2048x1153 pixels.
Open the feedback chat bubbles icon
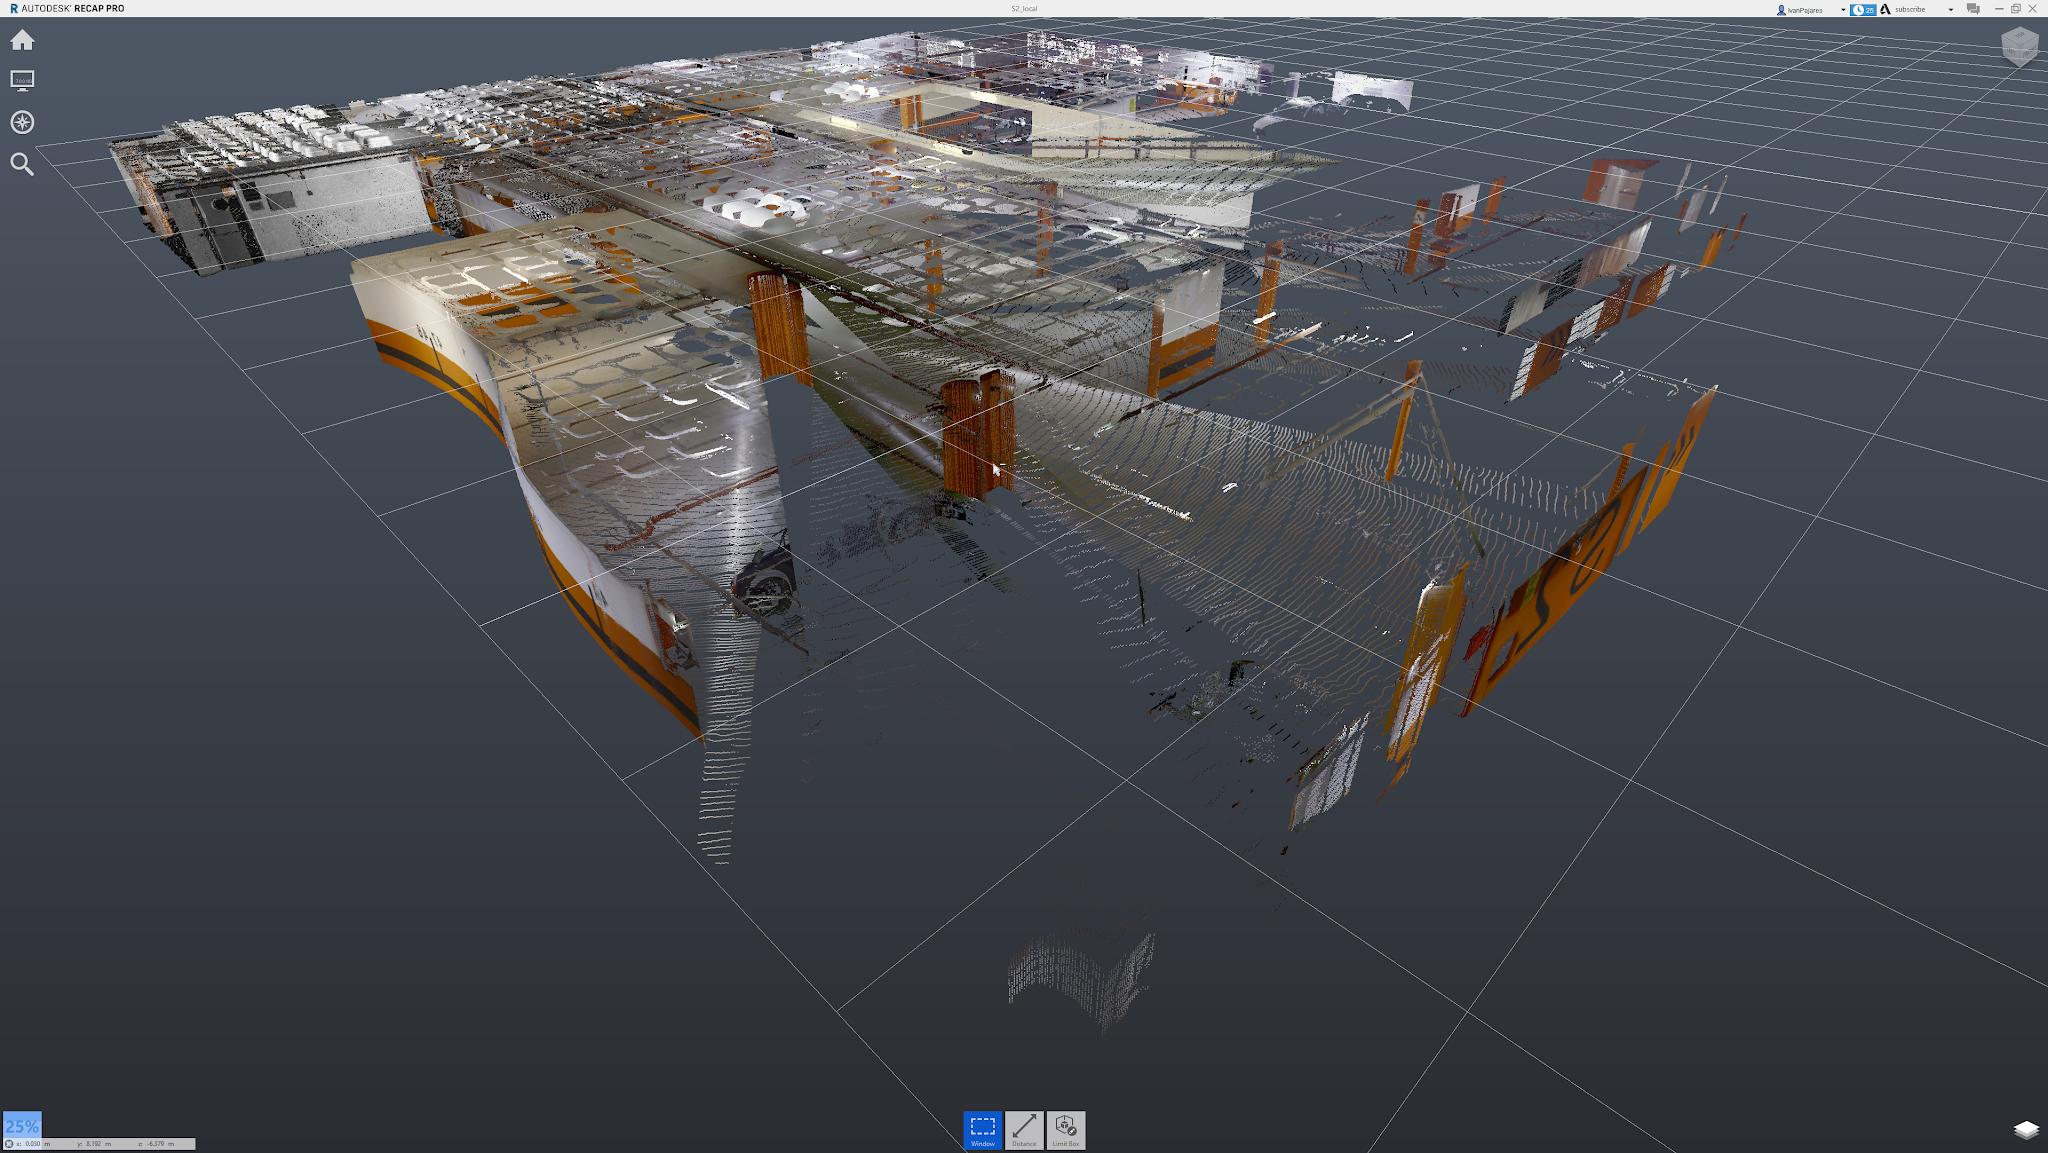pyautogui.click(x=1973, y=9)
